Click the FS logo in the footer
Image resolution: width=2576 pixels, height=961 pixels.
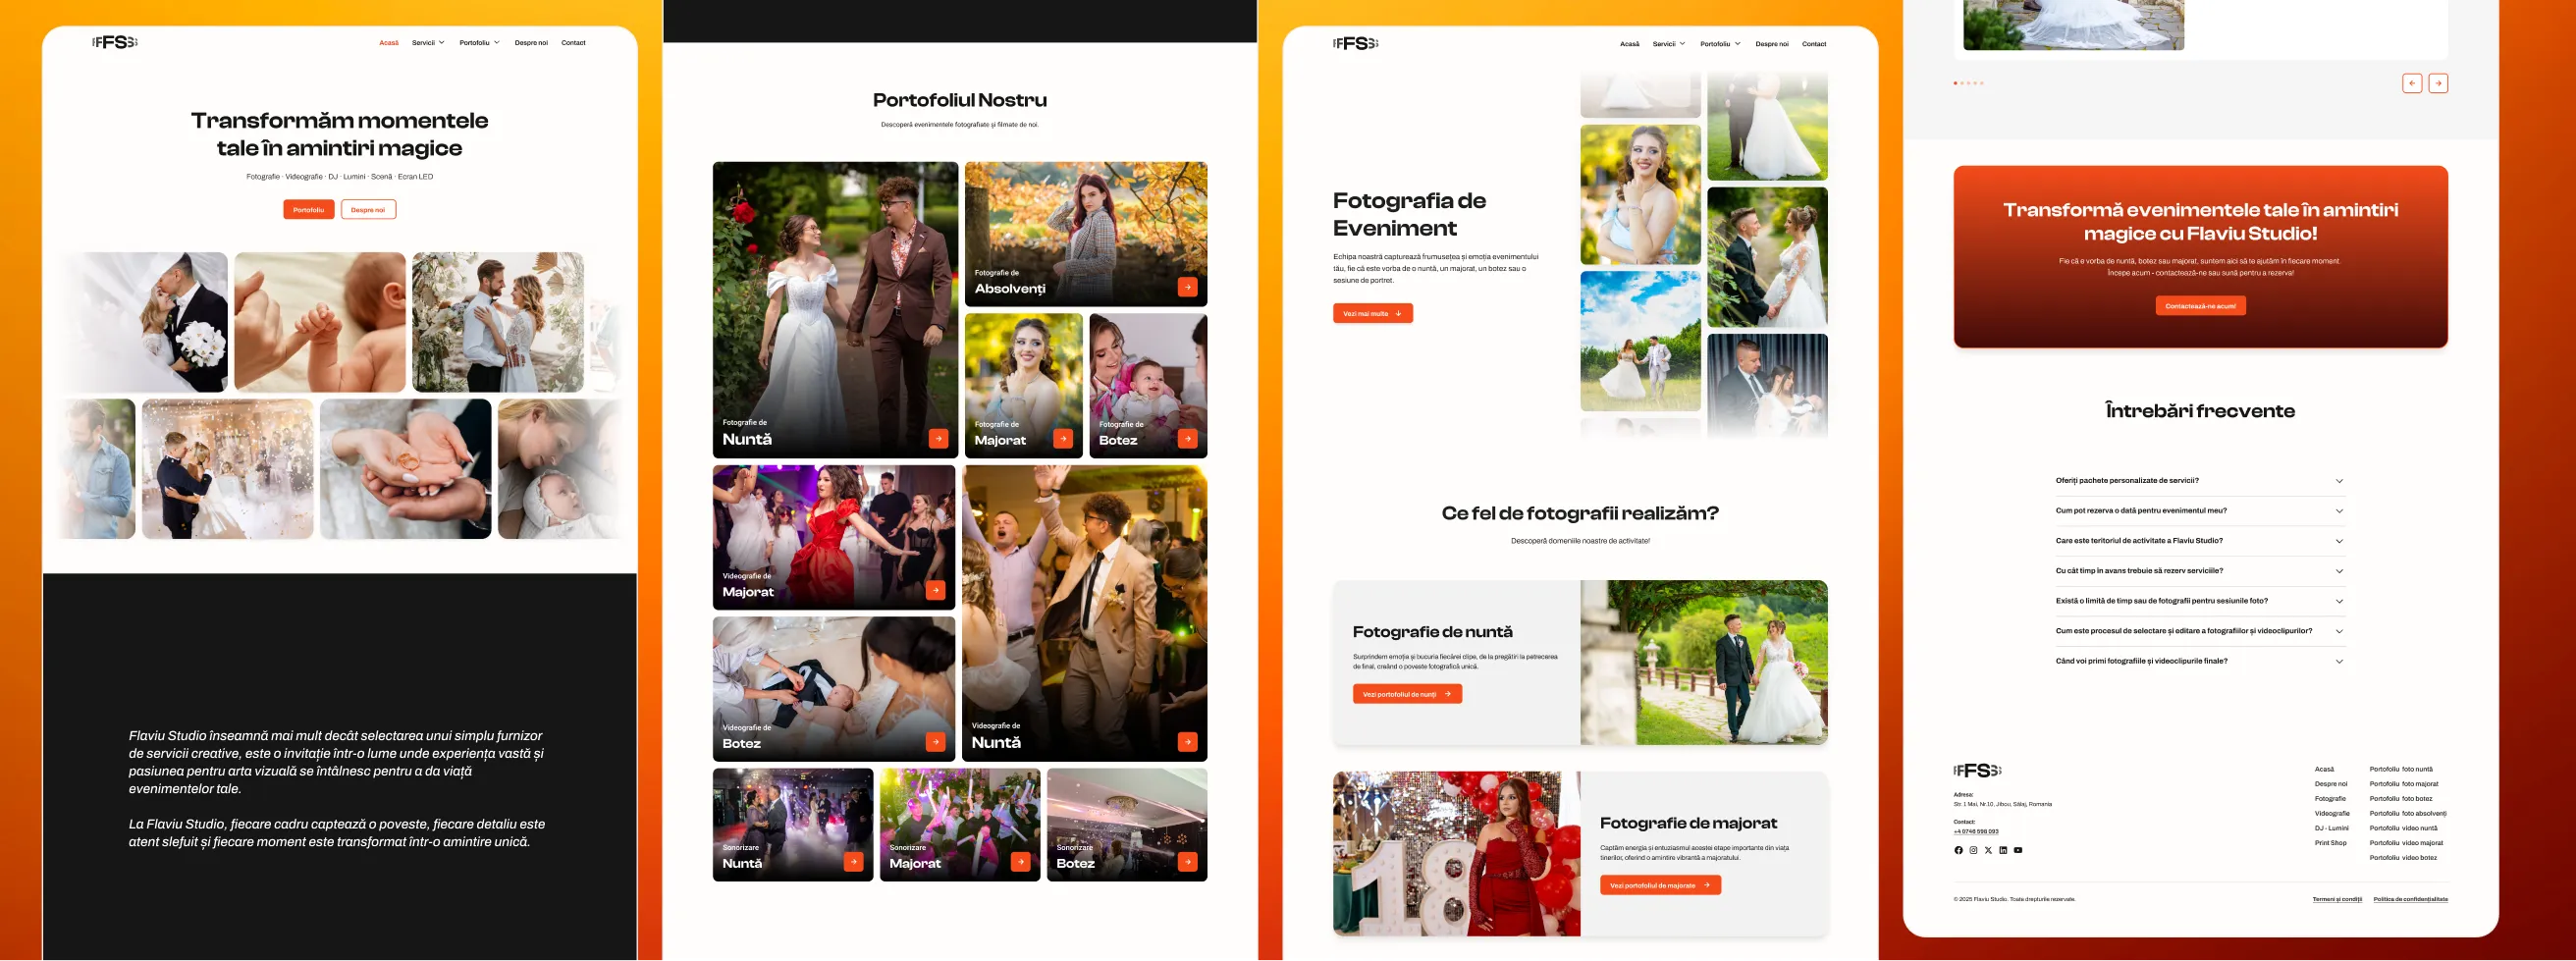1977,770
